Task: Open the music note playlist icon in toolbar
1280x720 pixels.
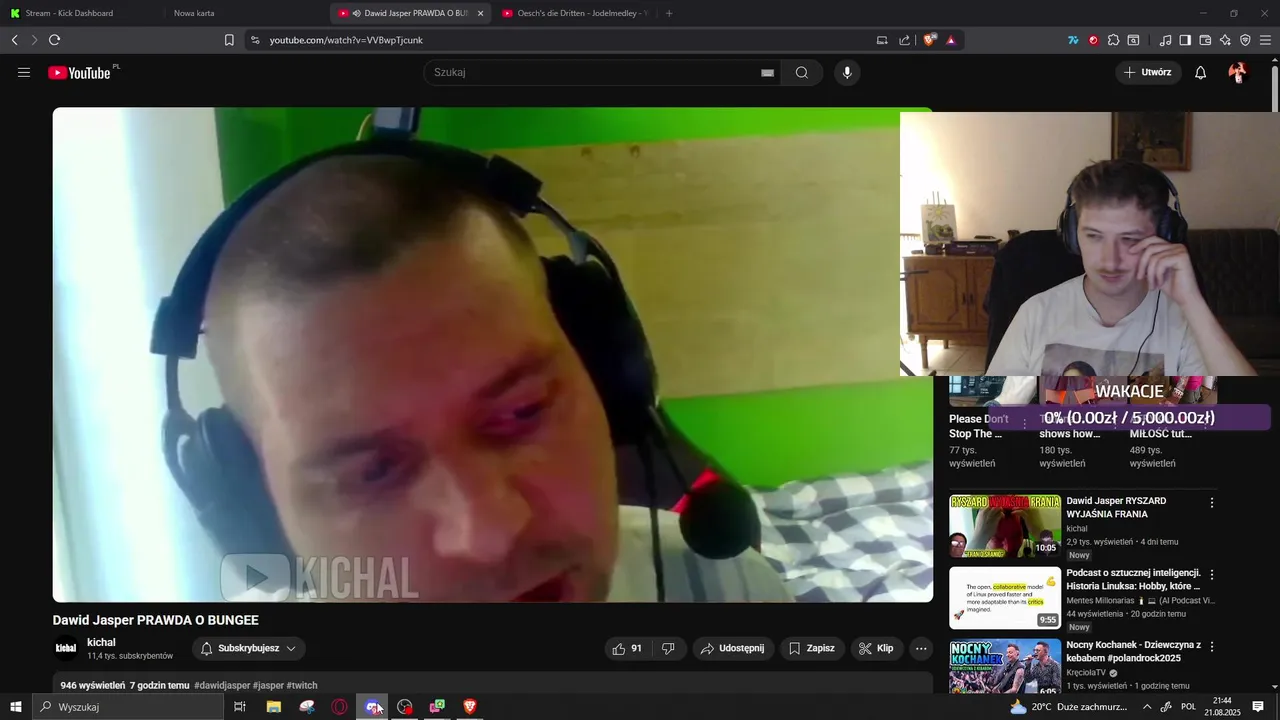Action: (1165, 40)
